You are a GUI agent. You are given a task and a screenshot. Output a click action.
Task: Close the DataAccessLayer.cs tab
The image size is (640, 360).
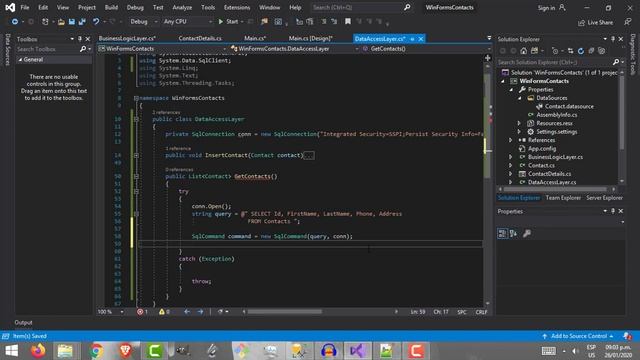[421, 39]
